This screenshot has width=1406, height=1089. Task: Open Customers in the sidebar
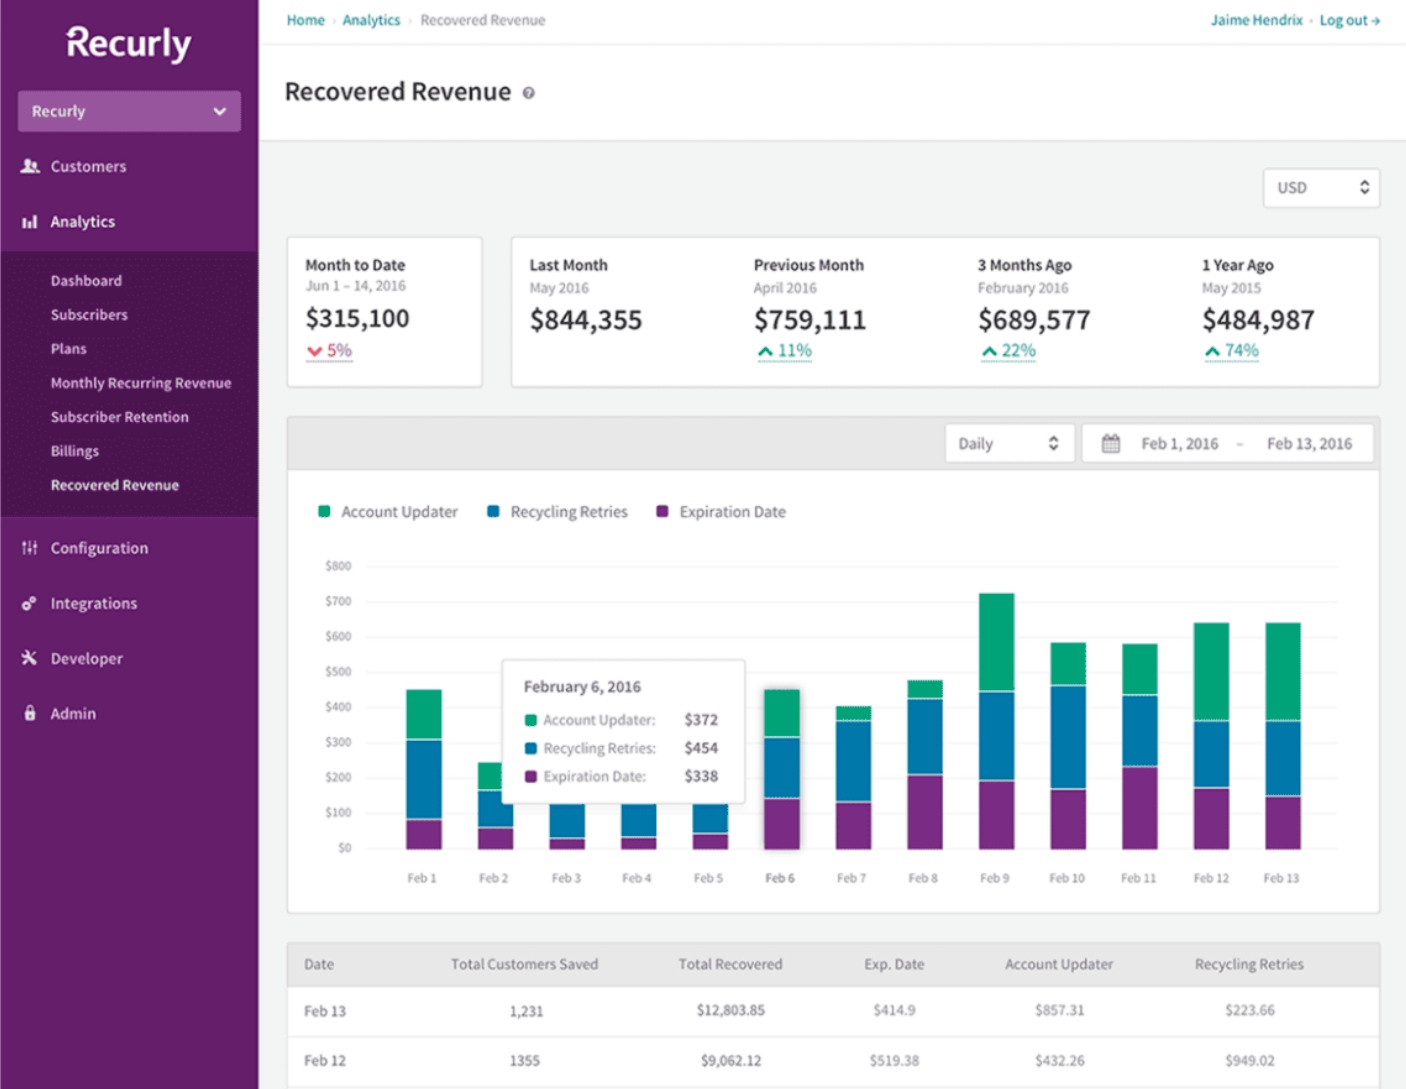point(88,166)
